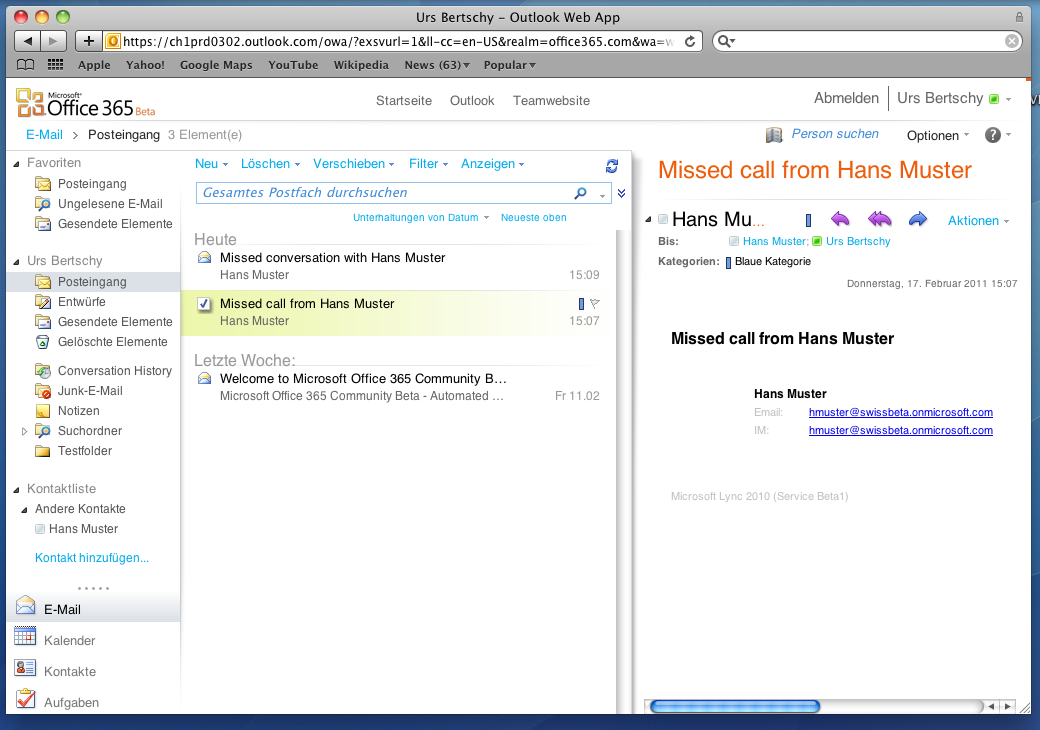Click presence box beside sender name Hans Mu...

[x=663, y=219]
